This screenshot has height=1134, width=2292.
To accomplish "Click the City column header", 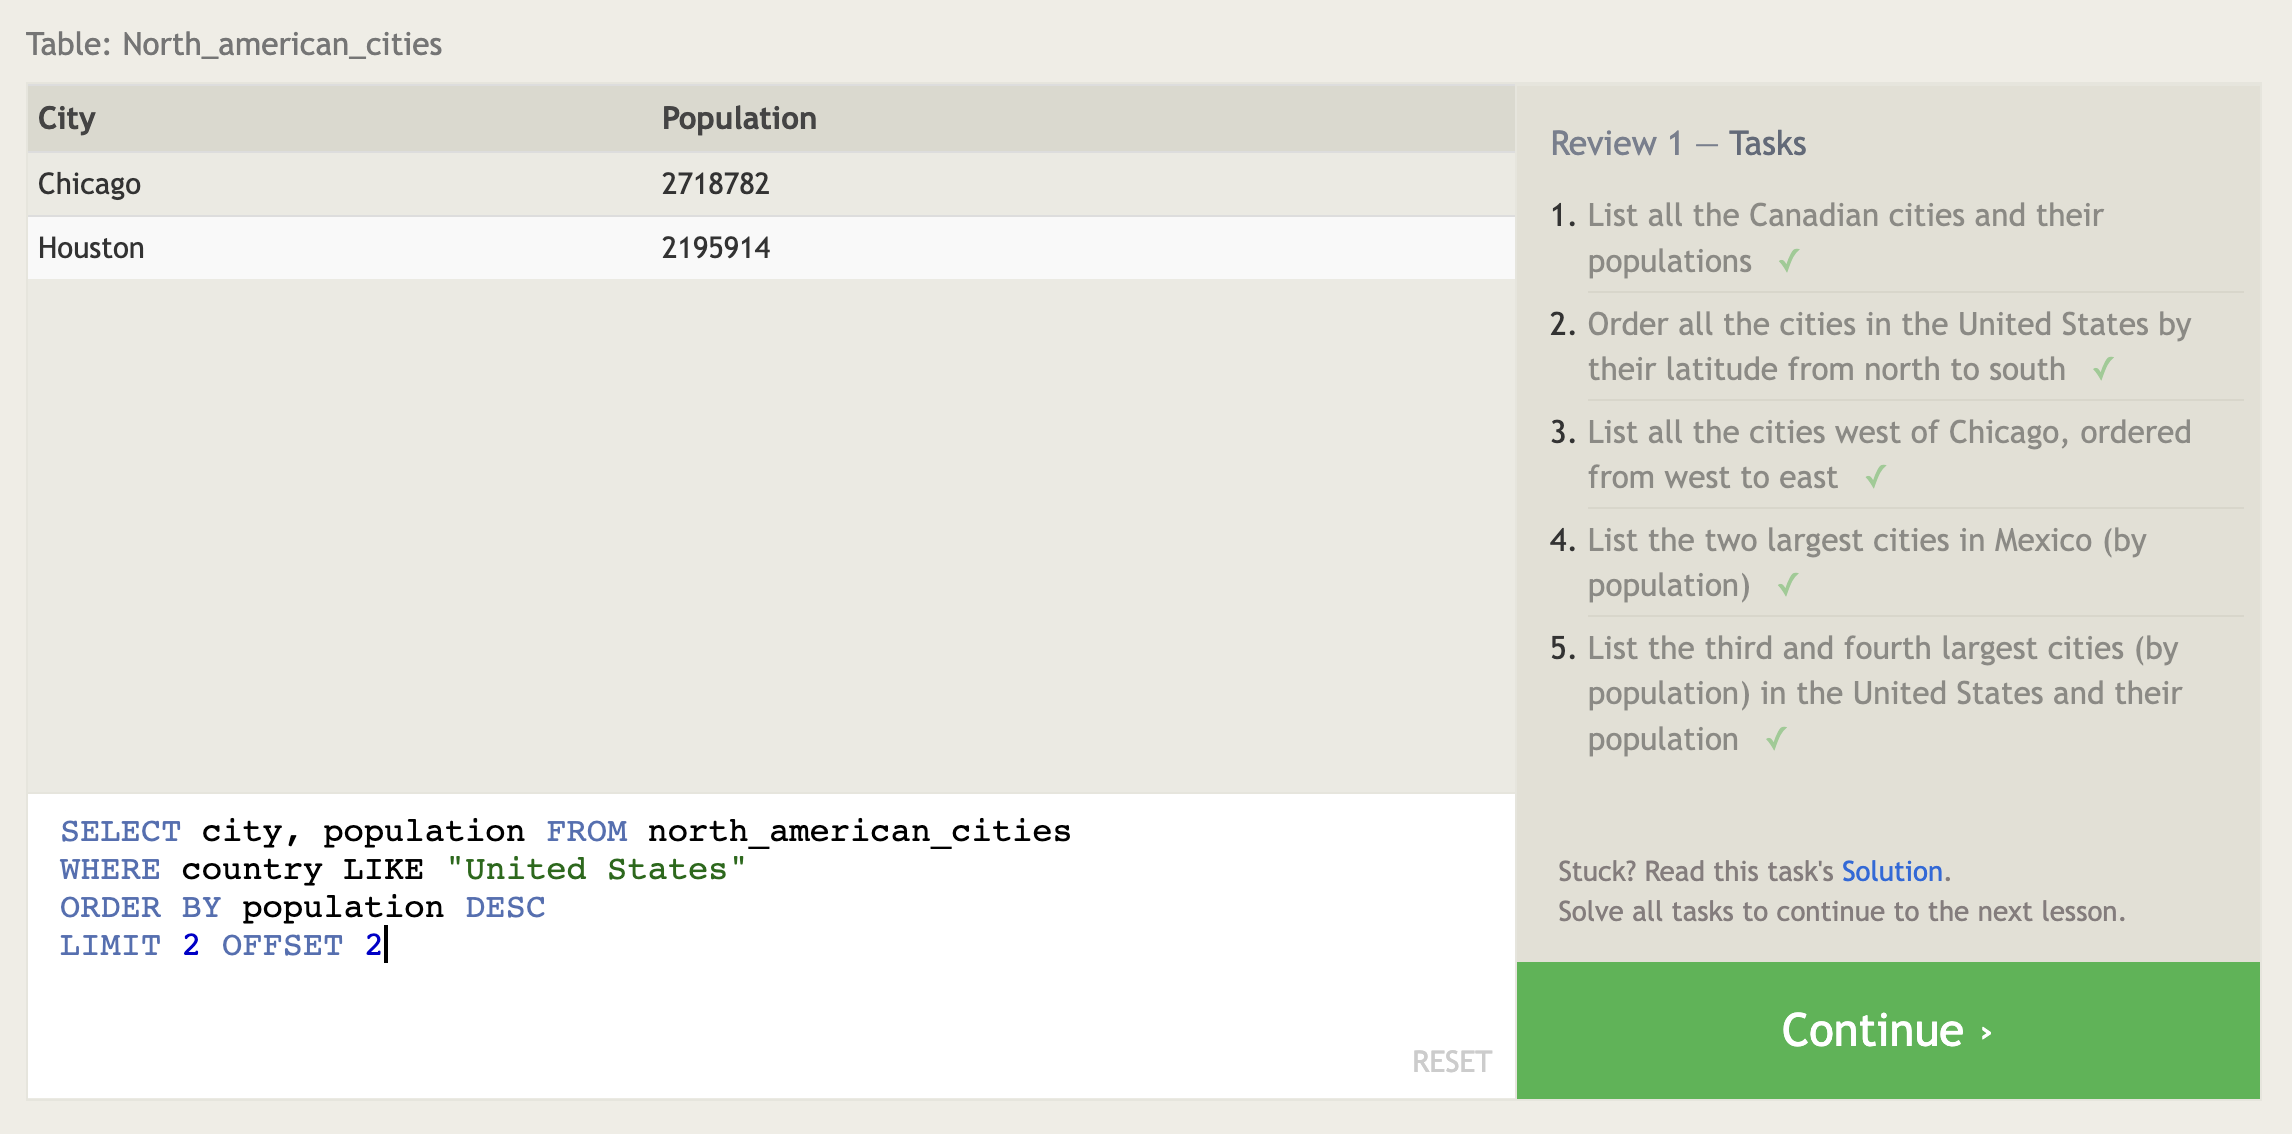I will 66,118.
